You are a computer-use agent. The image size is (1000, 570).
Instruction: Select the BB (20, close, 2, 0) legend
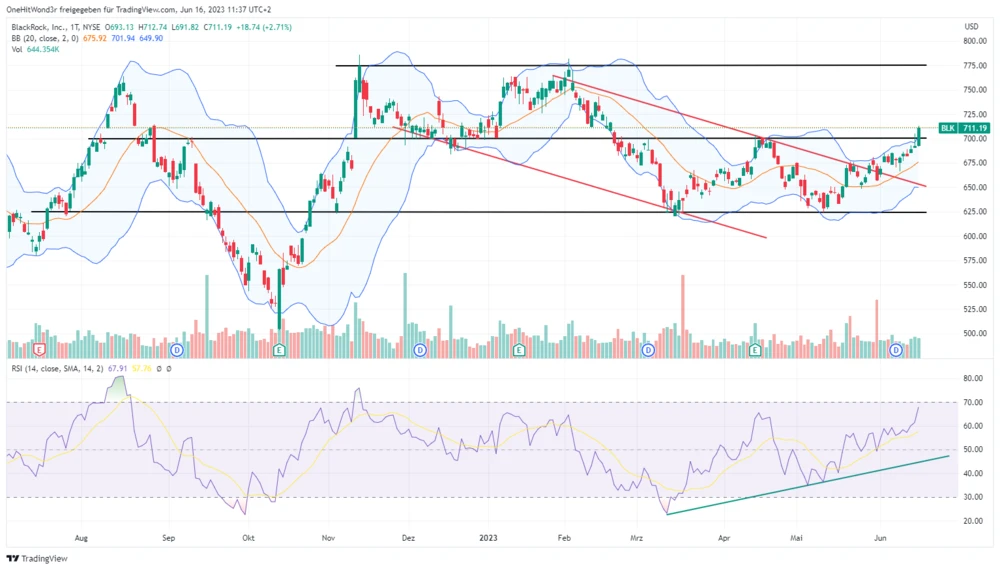tap(50, 38)
